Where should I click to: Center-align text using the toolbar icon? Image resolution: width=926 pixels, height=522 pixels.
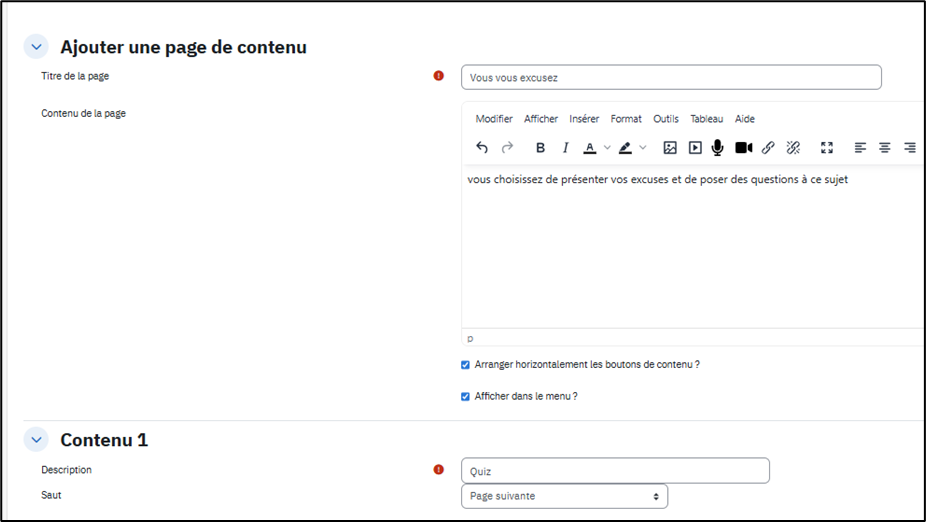pos(885,148)
